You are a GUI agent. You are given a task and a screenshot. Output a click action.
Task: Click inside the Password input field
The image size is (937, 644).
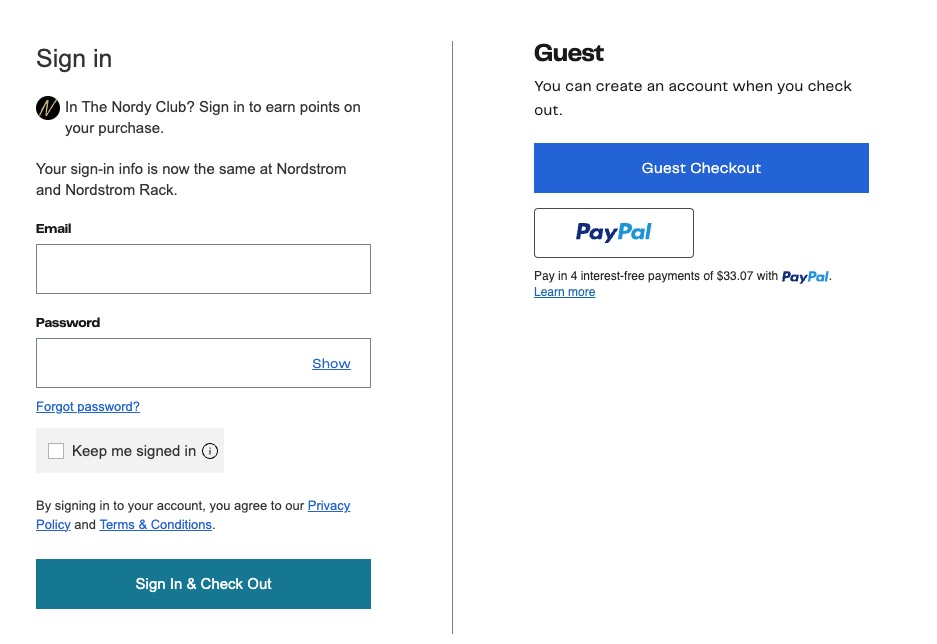(x=170, y=363)
